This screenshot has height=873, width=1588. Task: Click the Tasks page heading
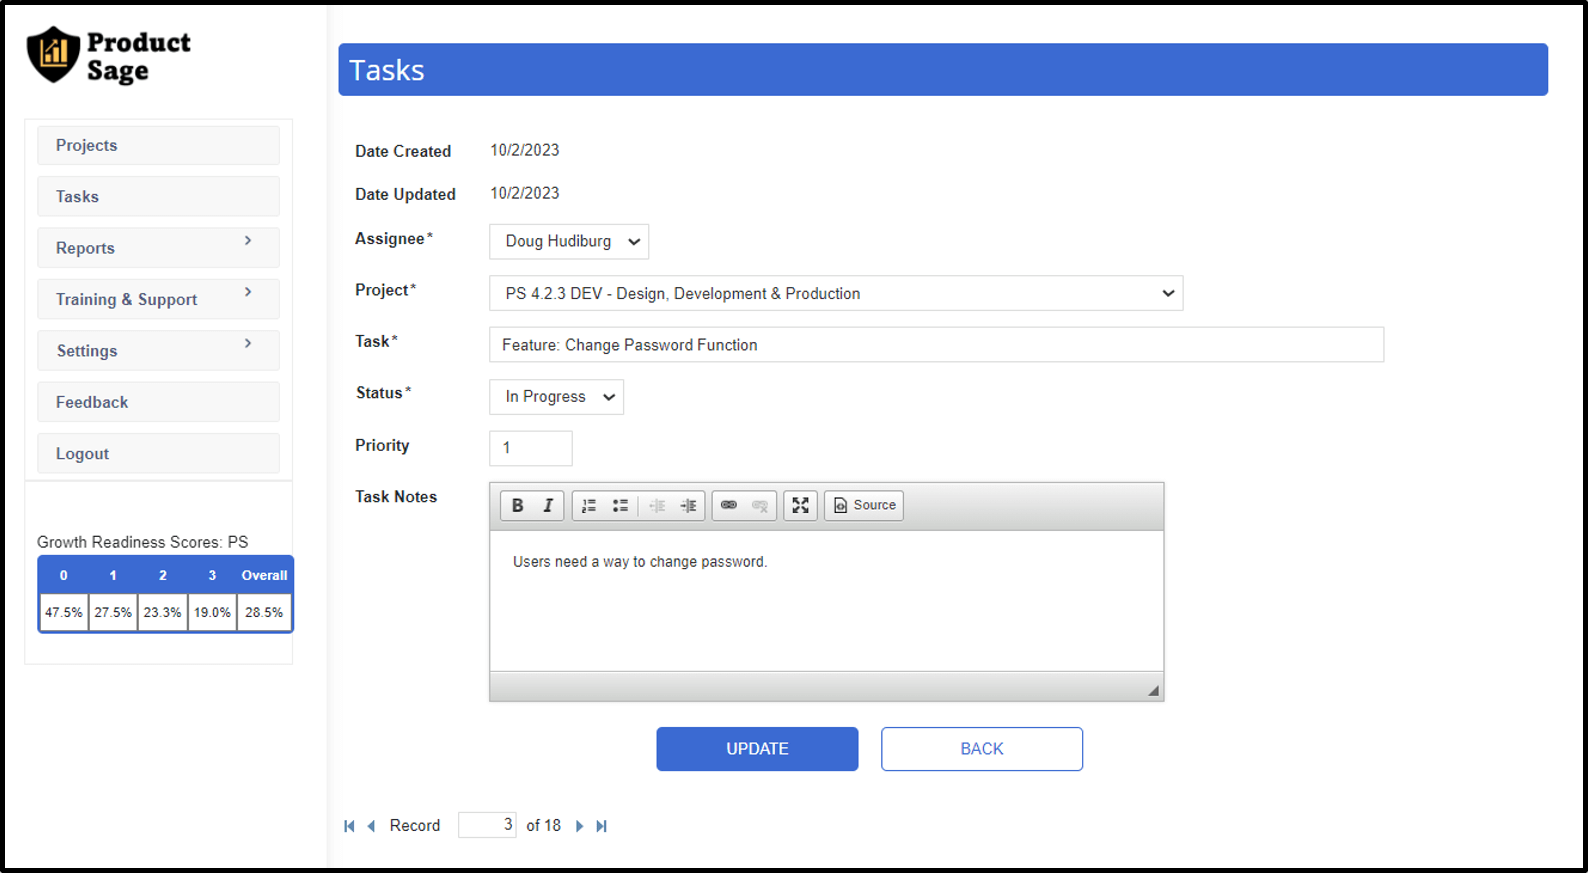(x=387, y=70)
